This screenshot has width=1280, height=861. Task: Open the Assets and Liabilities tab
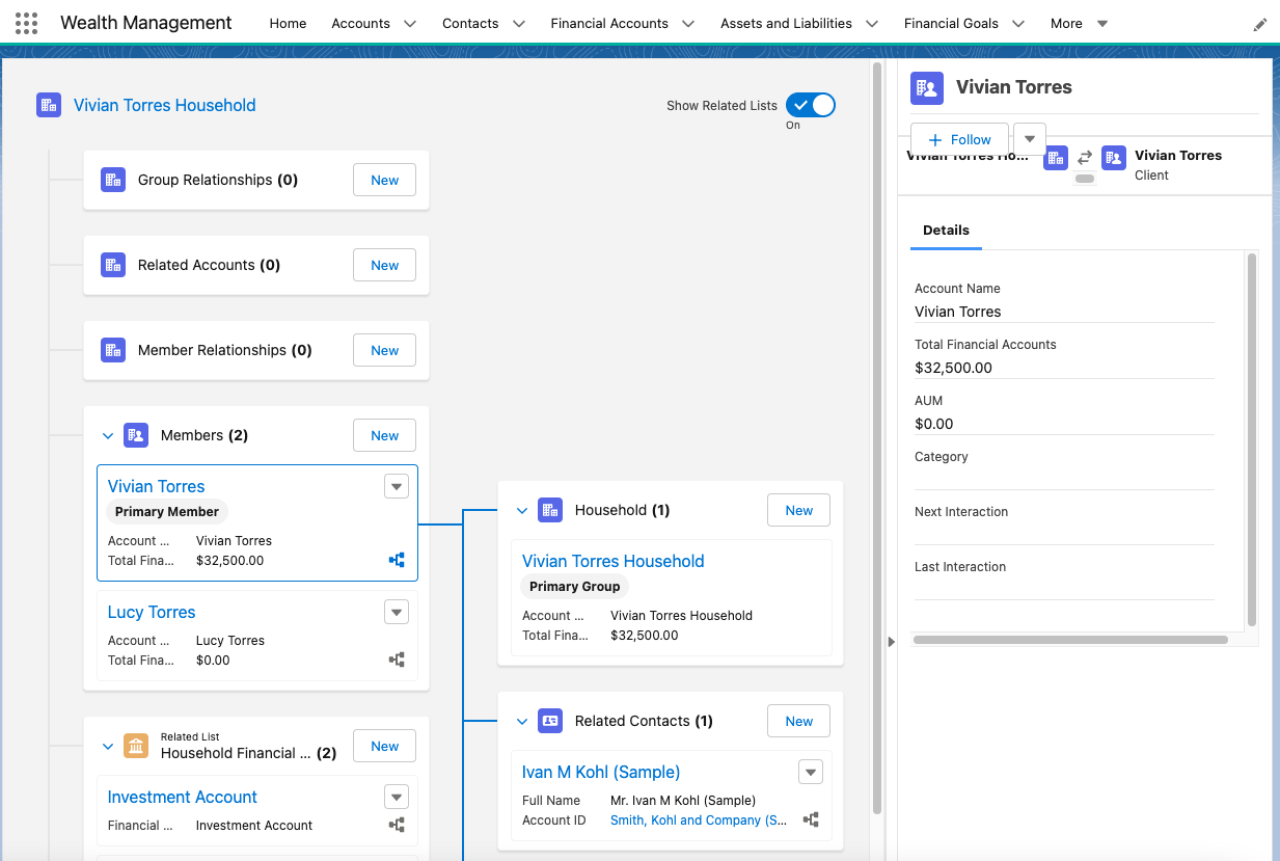tap(786, 24)
